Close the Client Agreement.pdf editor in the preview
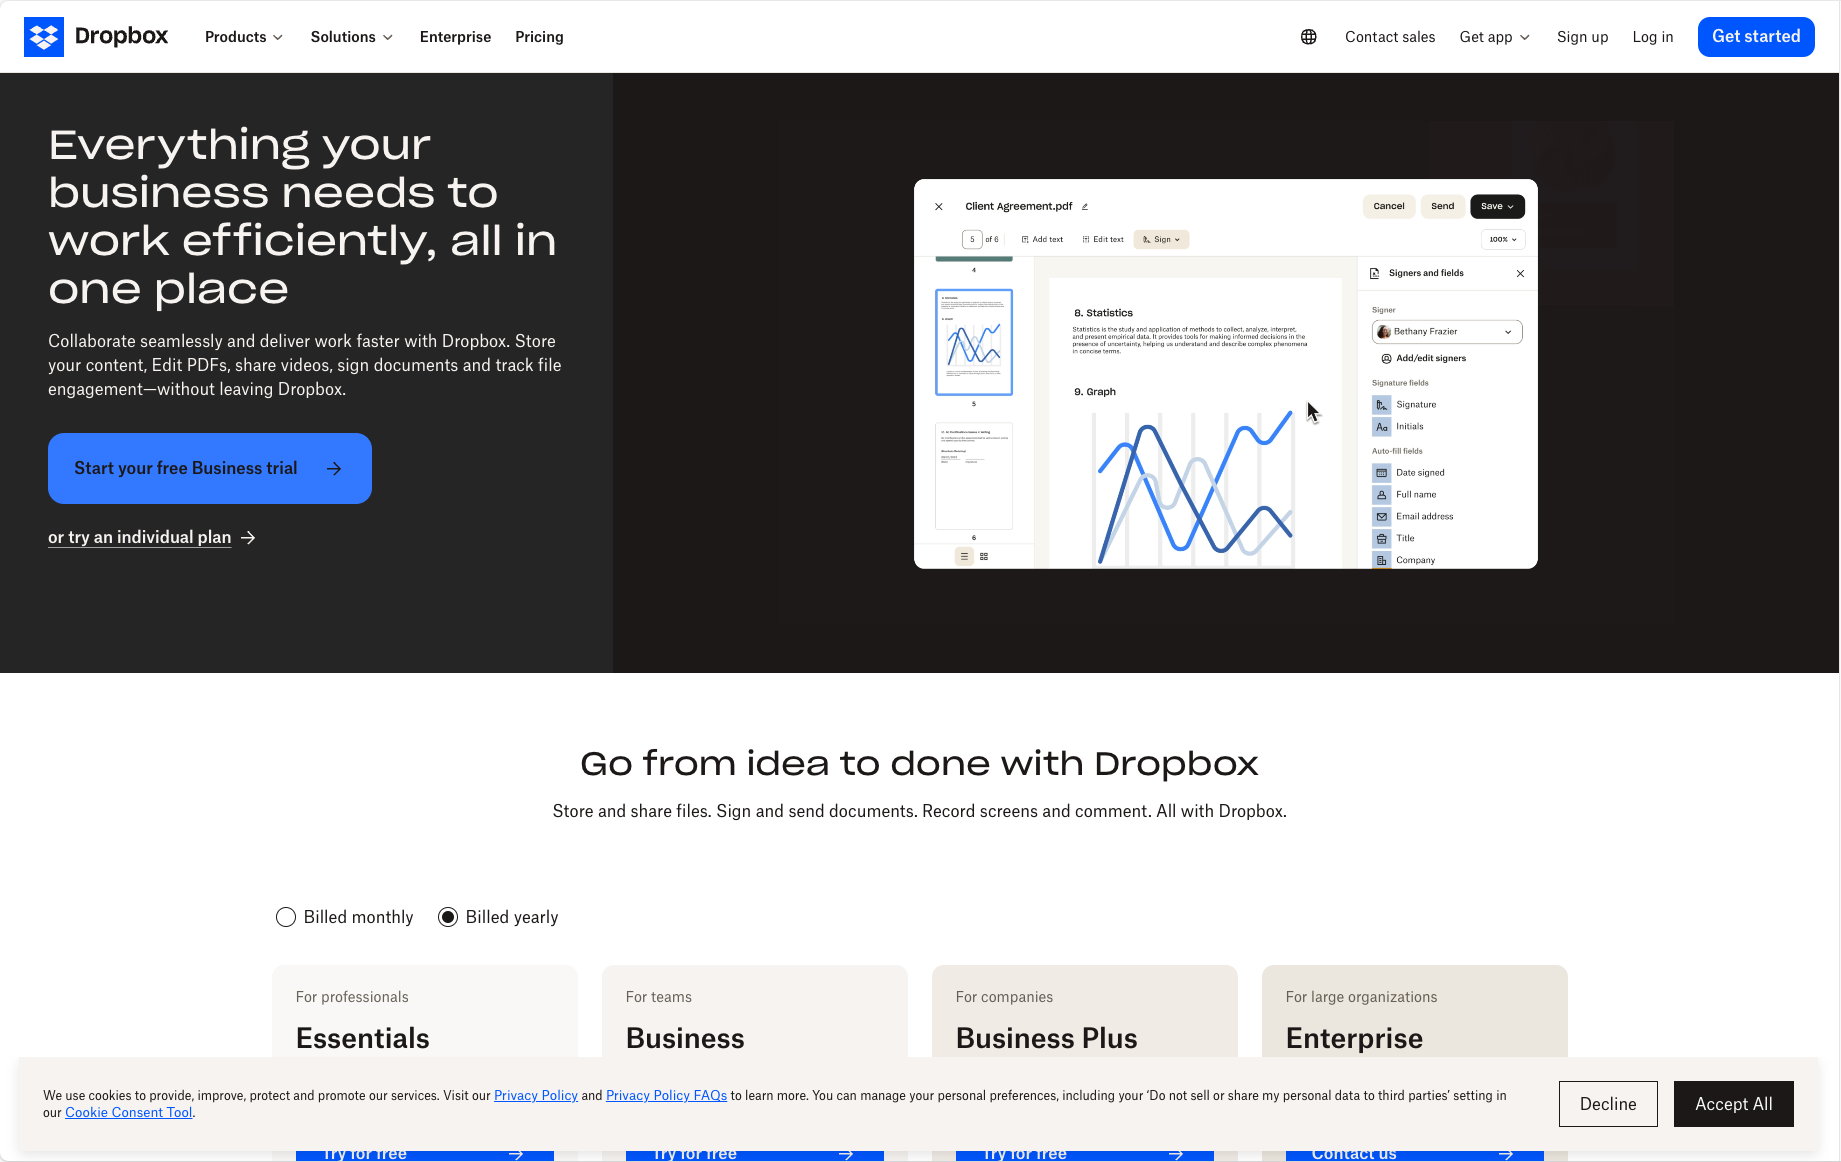 (x=939, y=207)
